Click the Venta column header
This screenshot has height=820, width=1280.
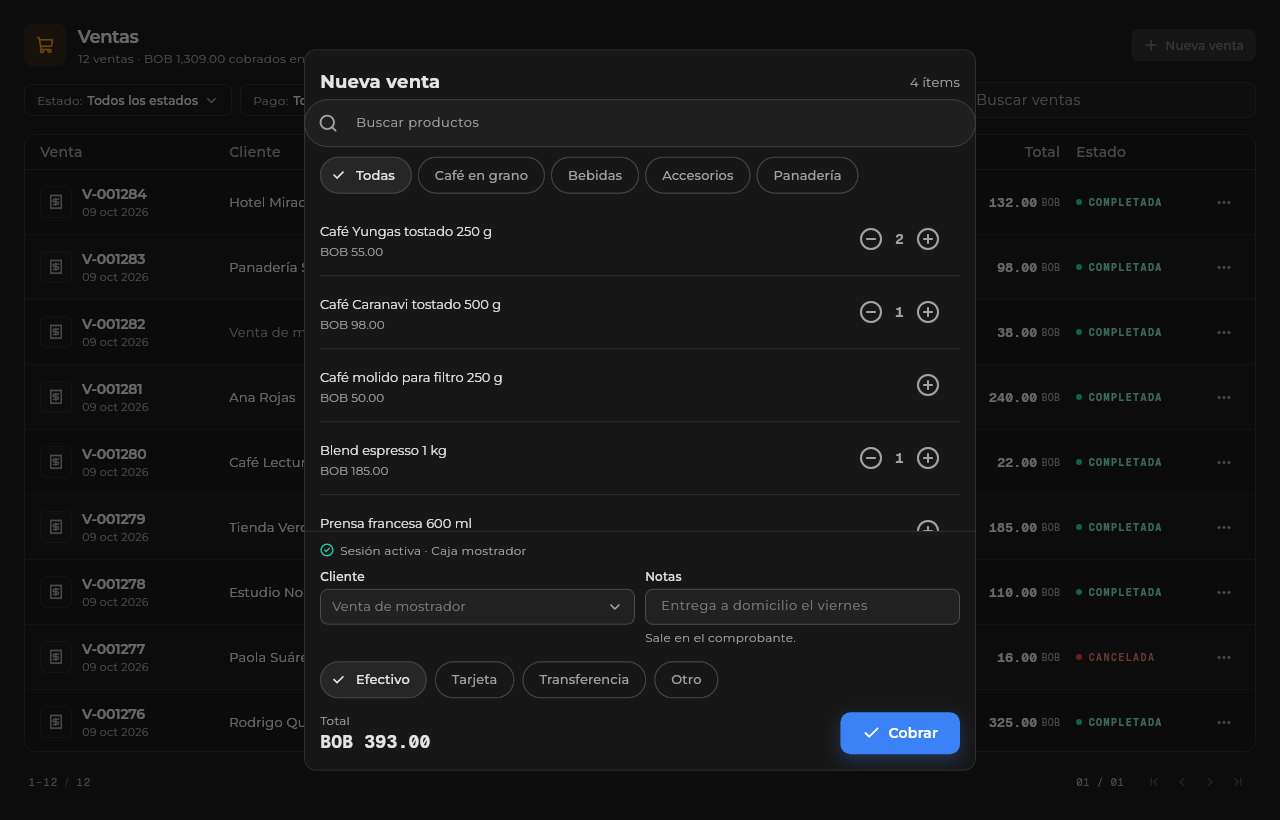click(x=61, y=152)
